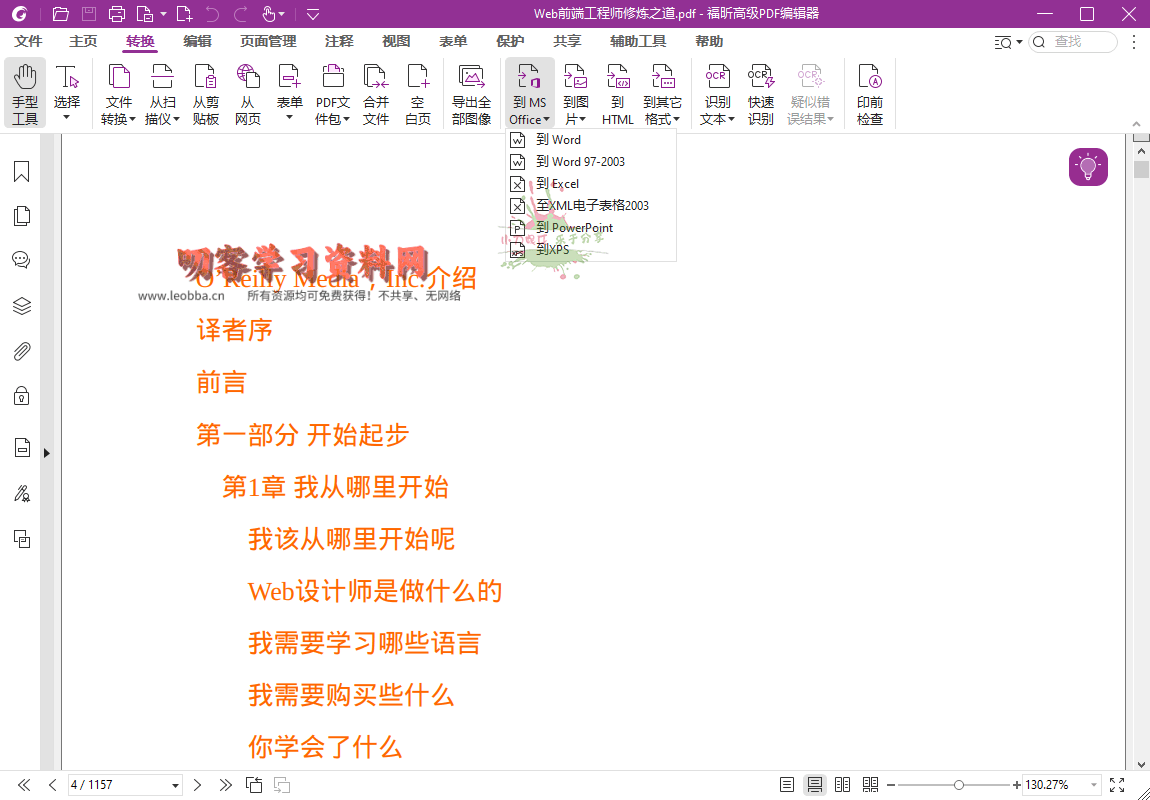Expand the left navigation panel arrow
This screenshot has height=800, width=1150.
[46, 453]
